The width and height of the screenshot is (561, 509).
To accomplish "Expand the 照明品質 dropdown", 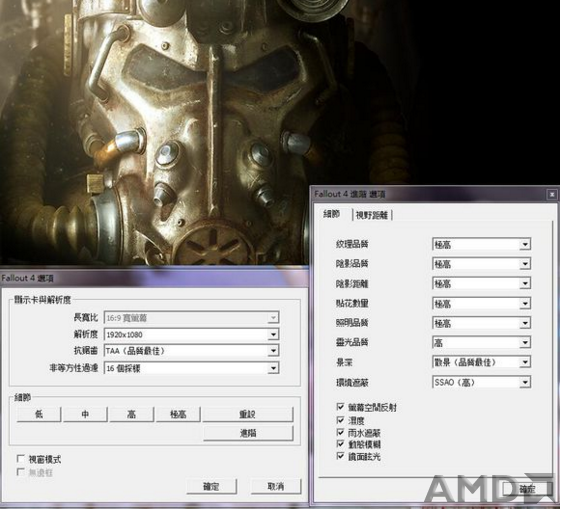I will [x=482, y=323].
